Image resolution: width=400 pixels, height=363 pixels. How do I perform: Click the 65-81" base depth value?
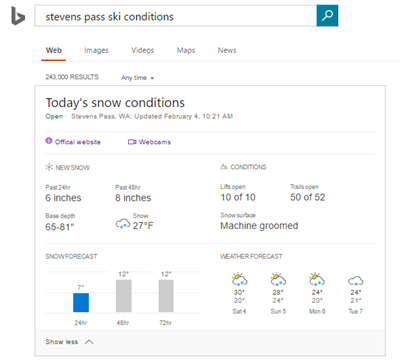60,227
